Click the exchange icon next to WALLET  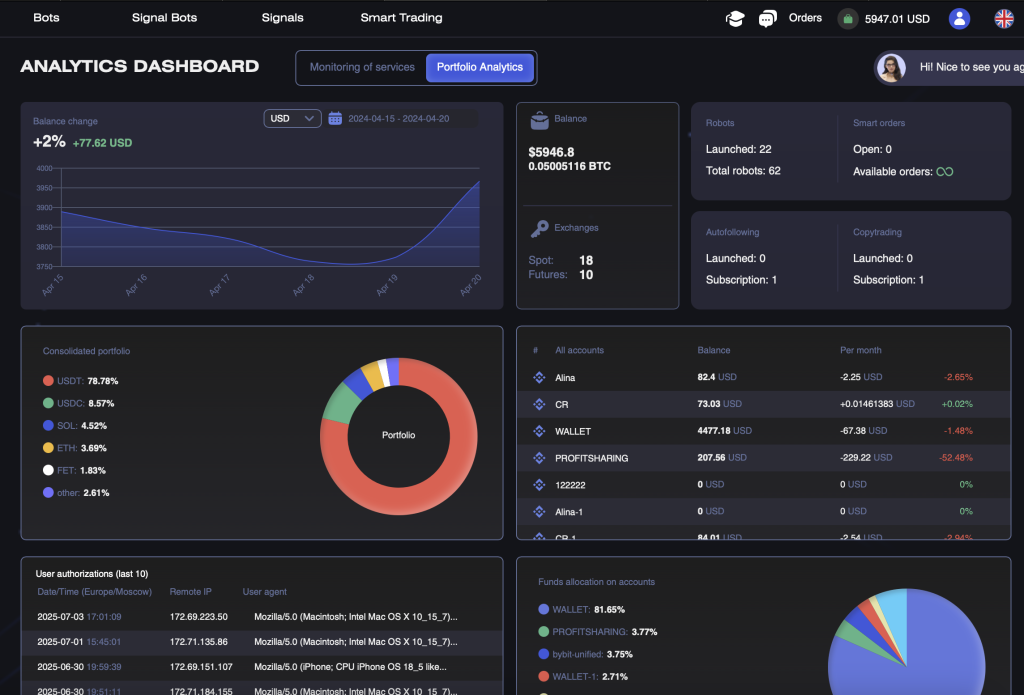pos(539,431)
